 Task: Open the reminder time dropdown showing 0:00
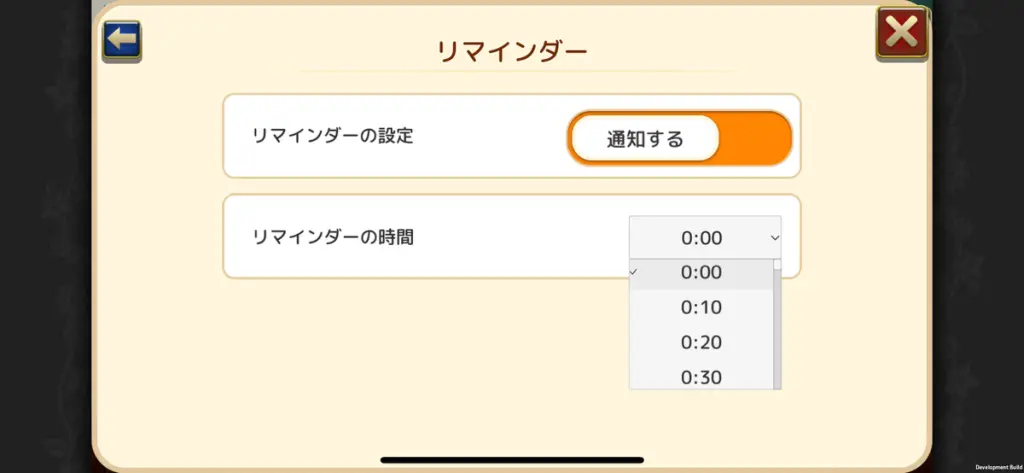[705, 238]
